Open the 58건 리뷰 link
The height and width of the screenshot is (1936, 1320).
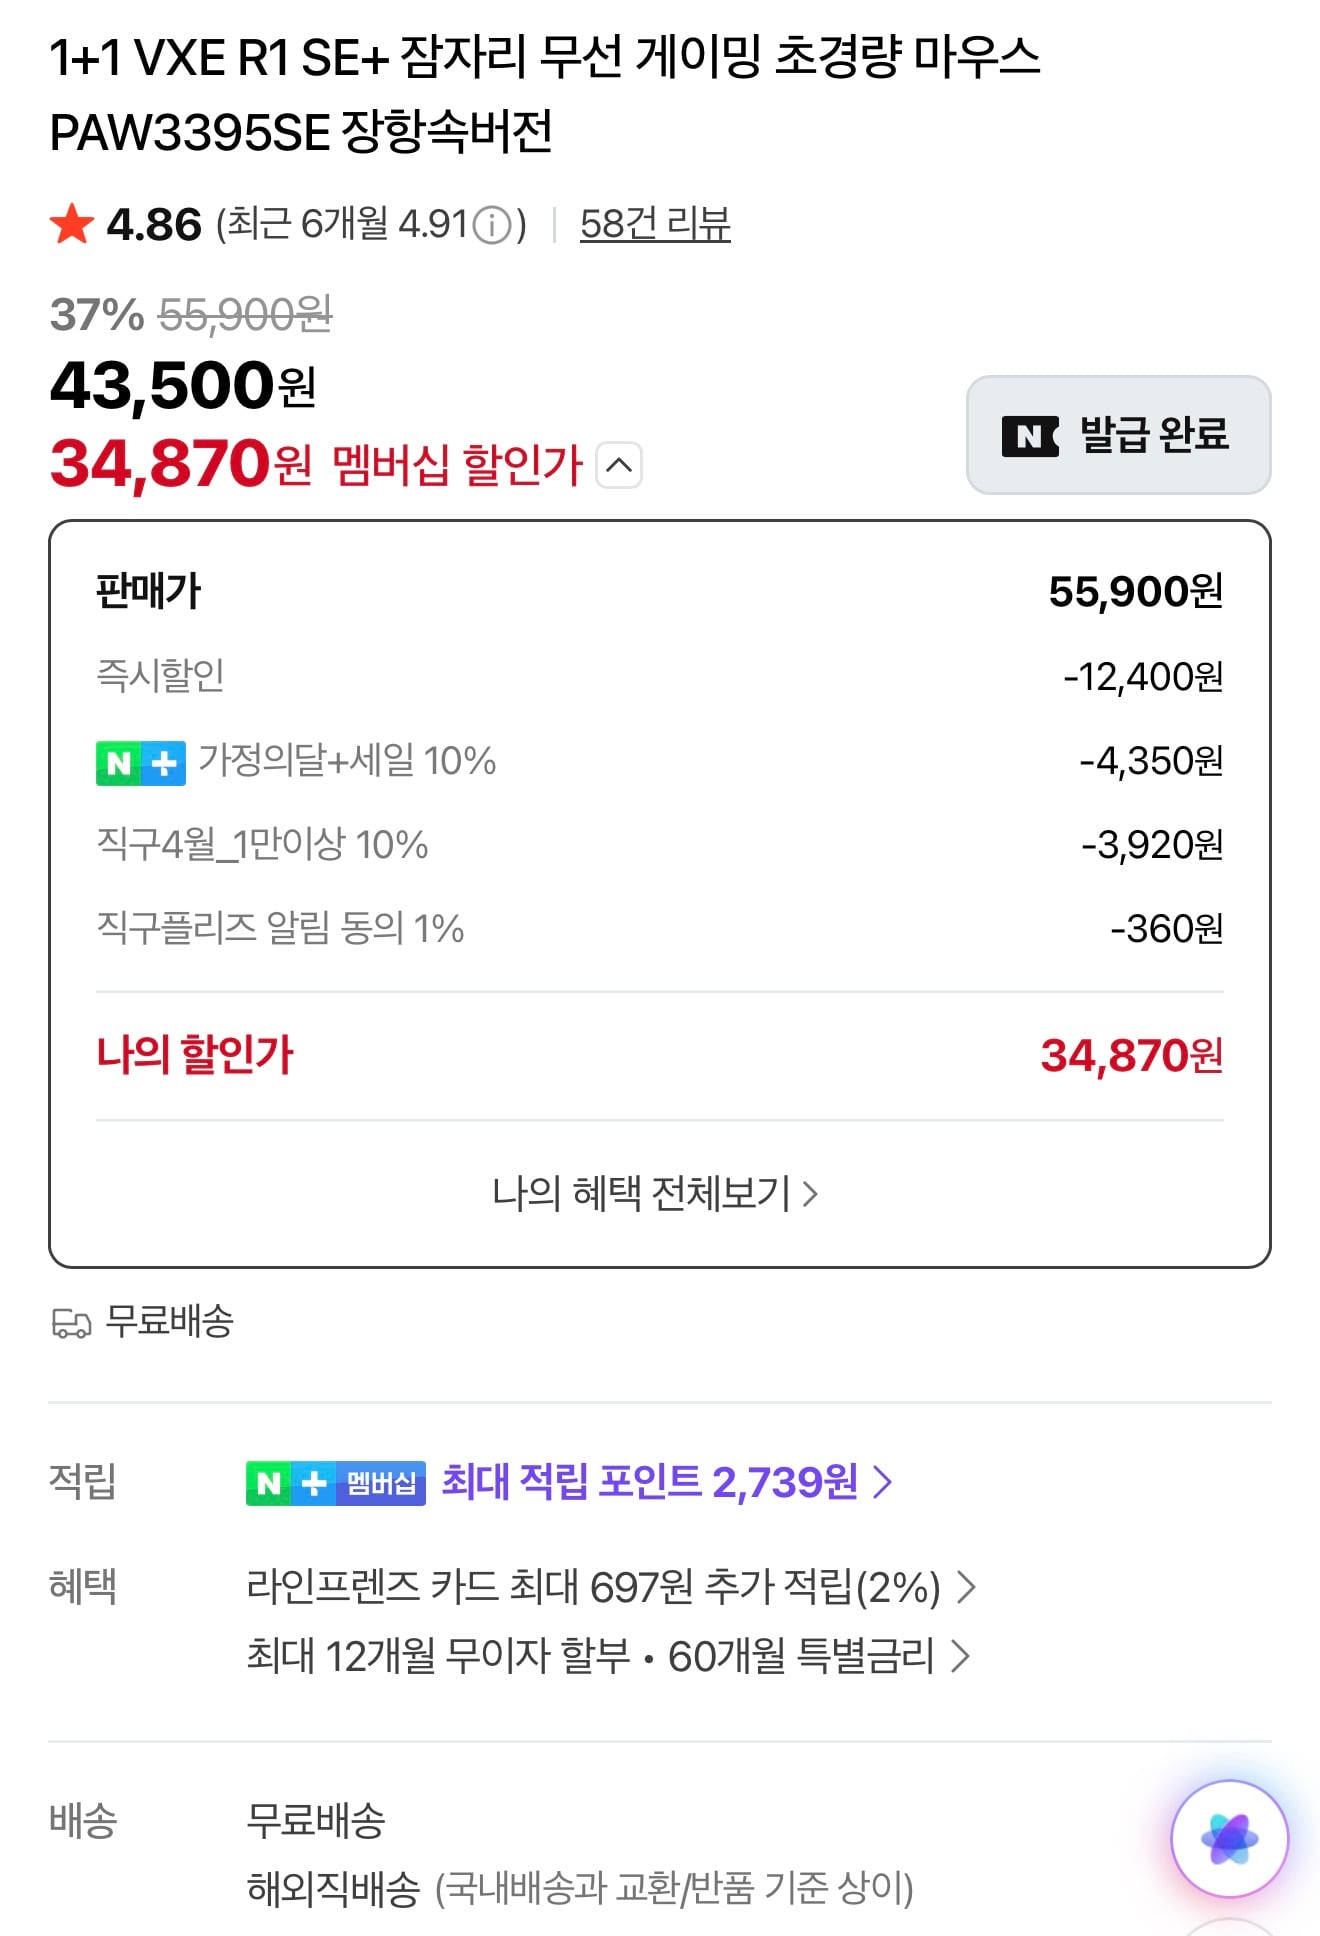655,224
